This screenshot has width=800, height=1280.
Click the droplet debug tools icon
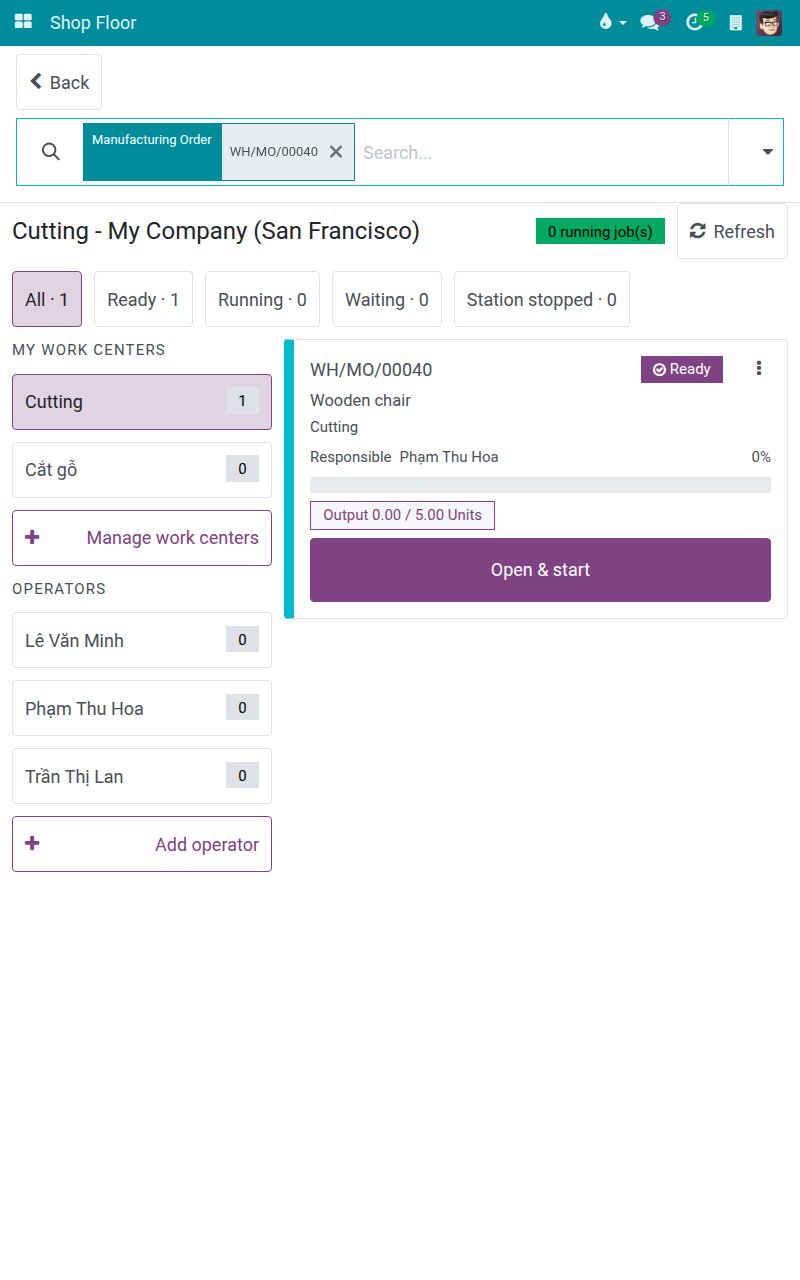(x=611, y=22)
